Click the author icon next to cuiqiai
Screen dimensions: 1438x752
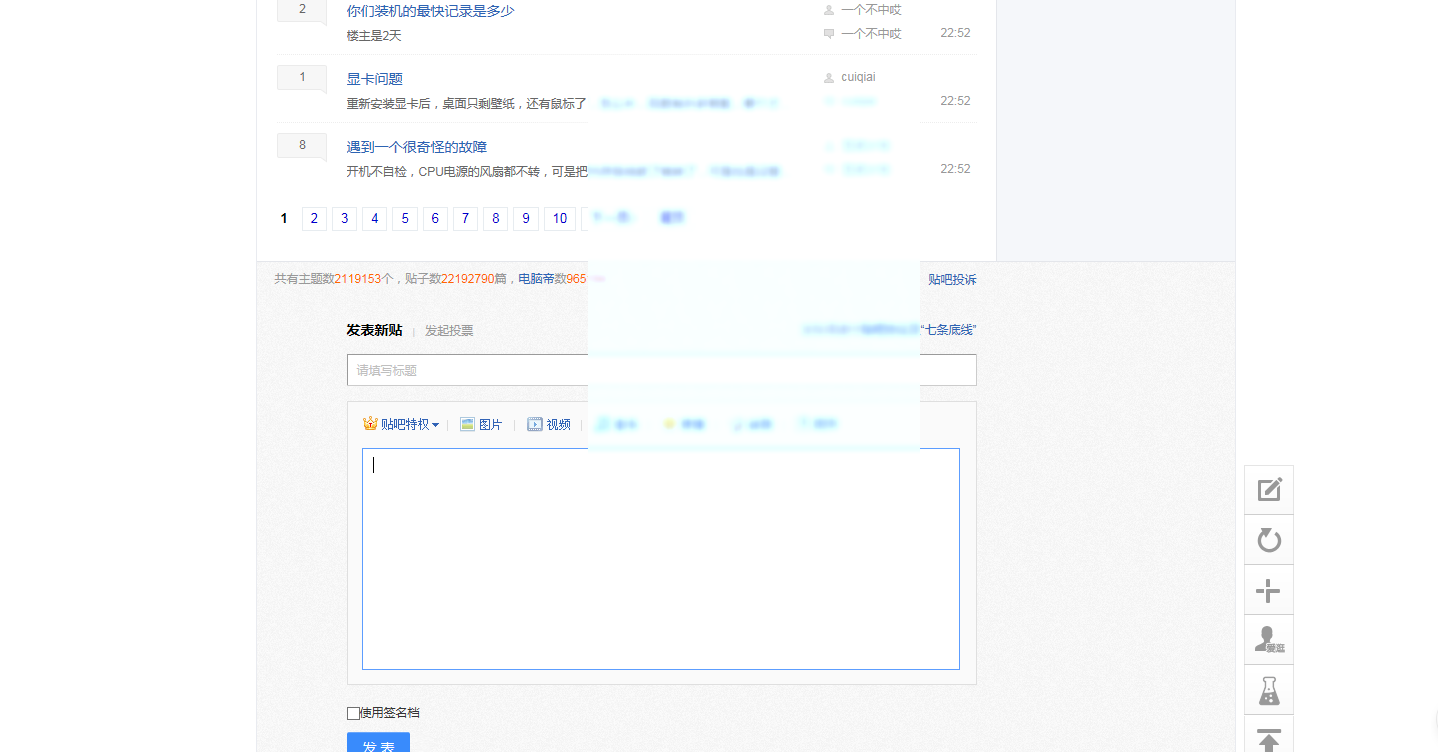828,78
